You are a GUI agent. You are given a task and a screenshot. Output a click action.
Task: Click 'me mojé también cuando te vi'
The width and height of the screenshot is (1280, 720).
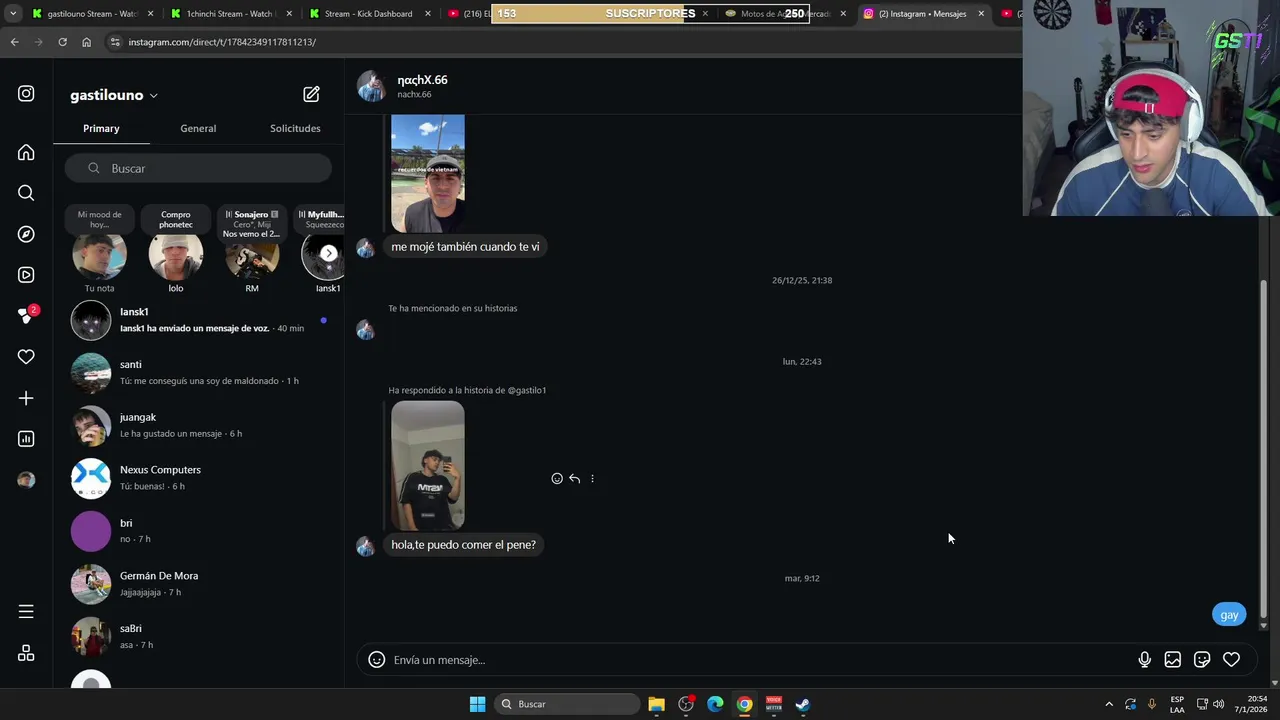[465, 247]
